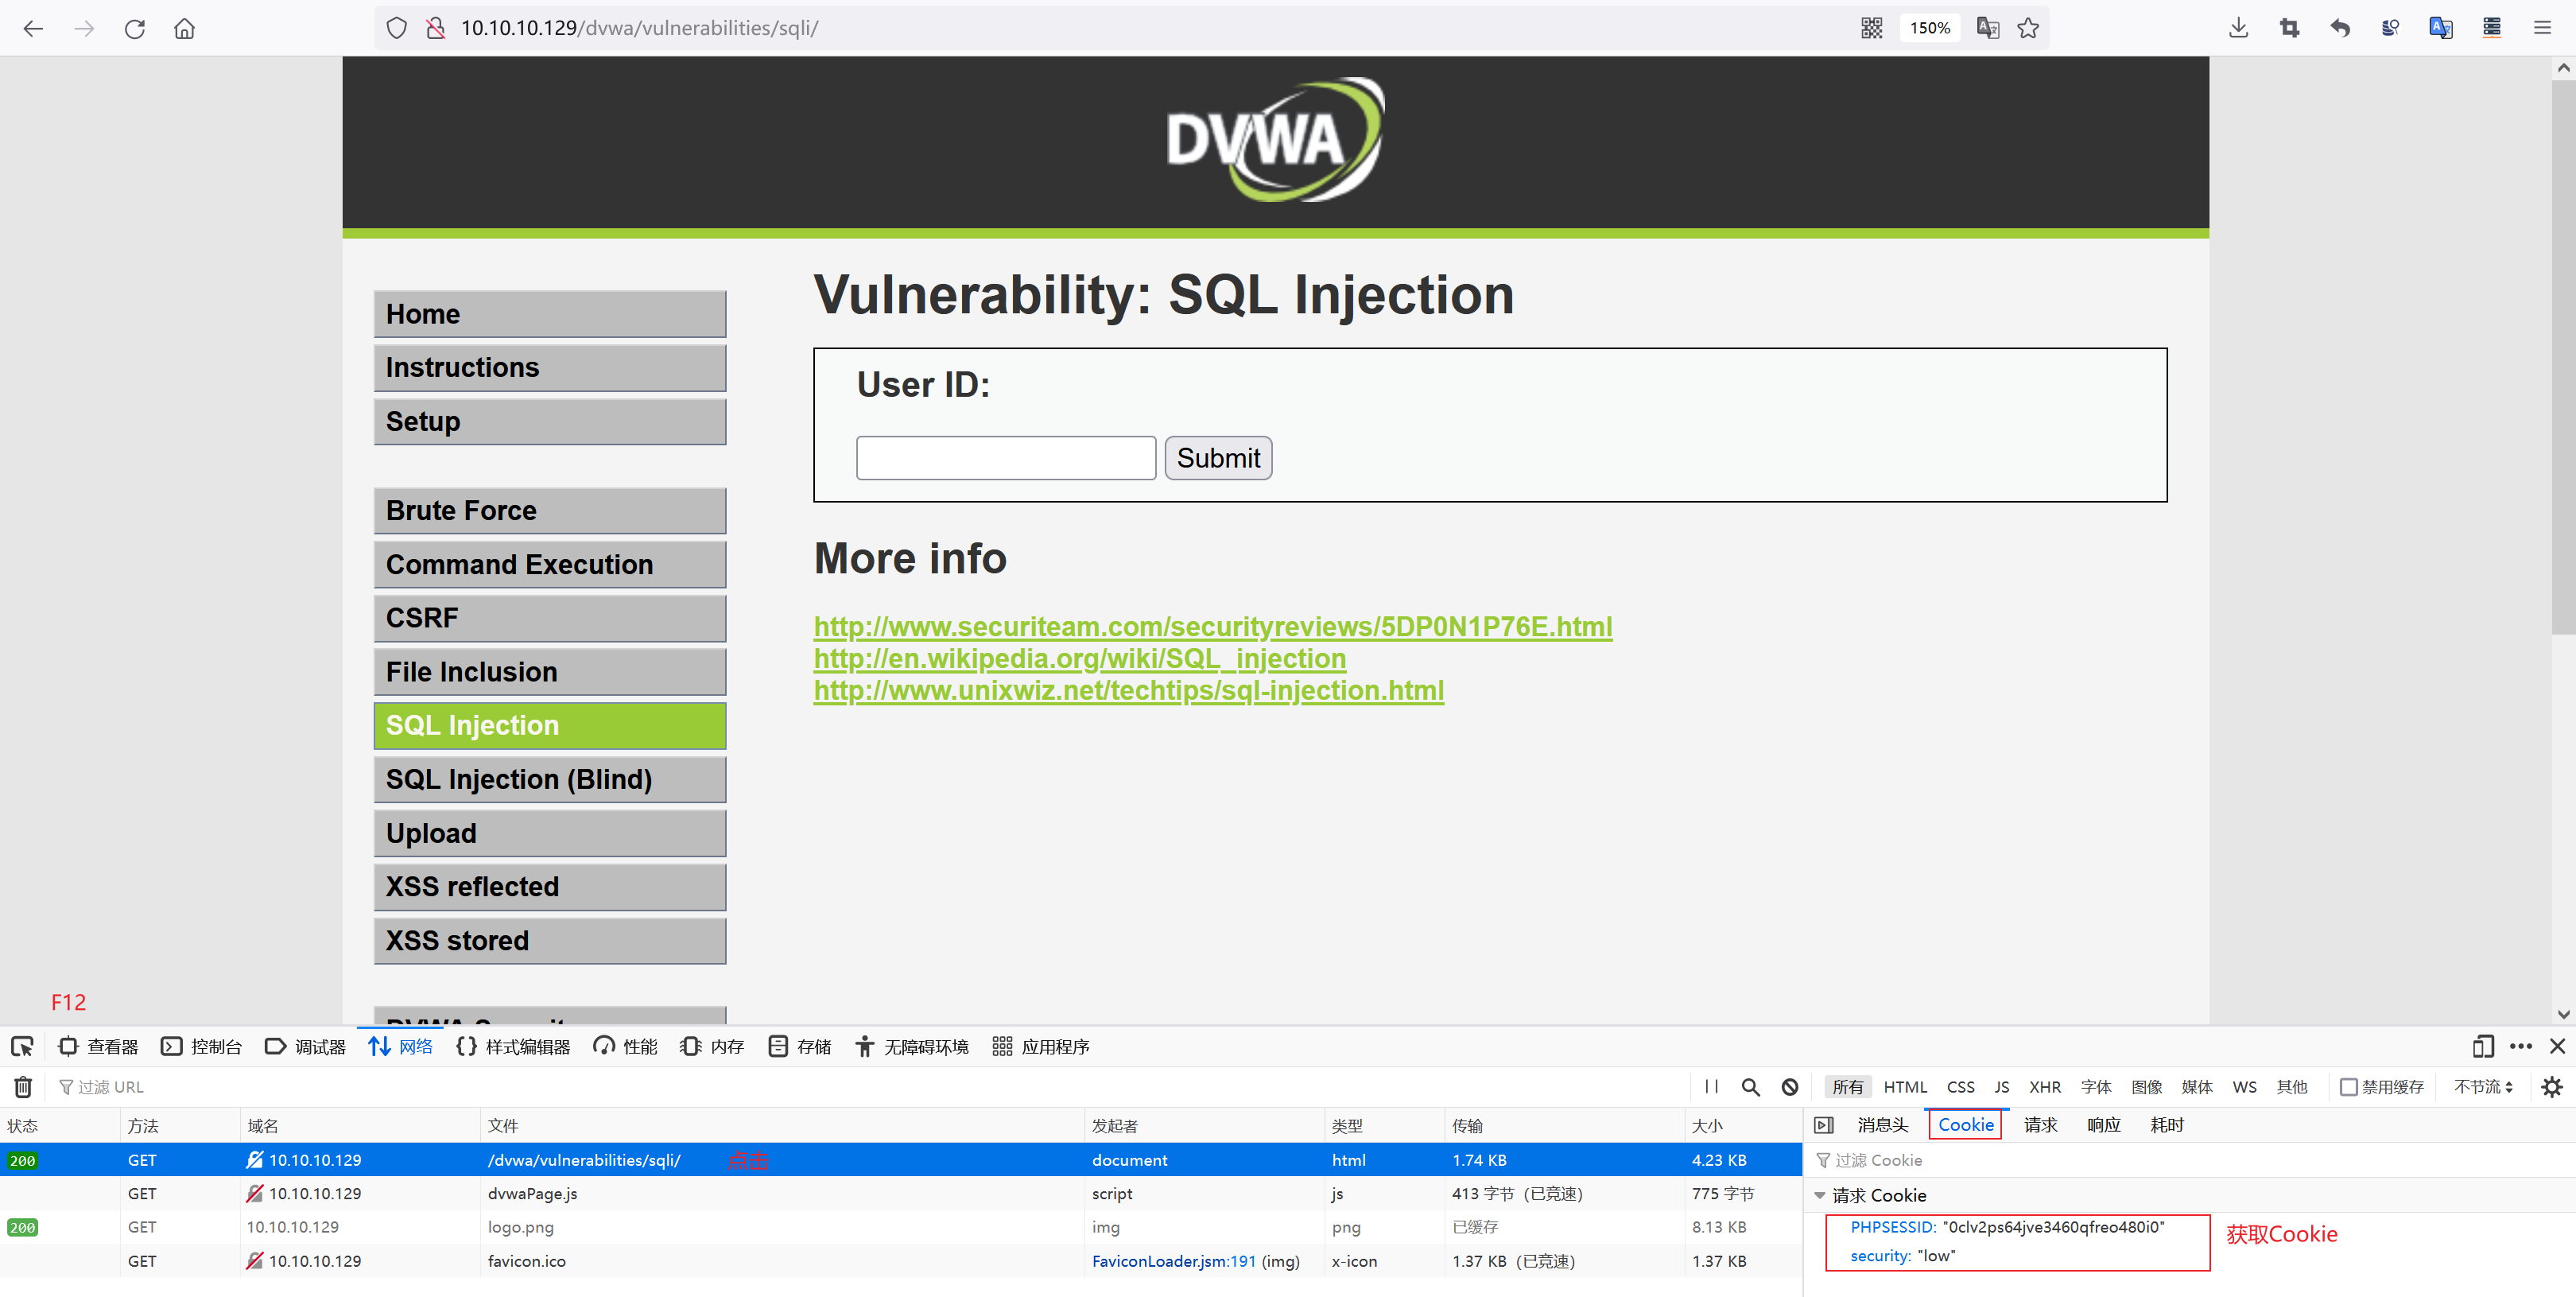Switch to the 控制台 console tab
The image size is (2576, 1297).
click(x=202, y=1047)
